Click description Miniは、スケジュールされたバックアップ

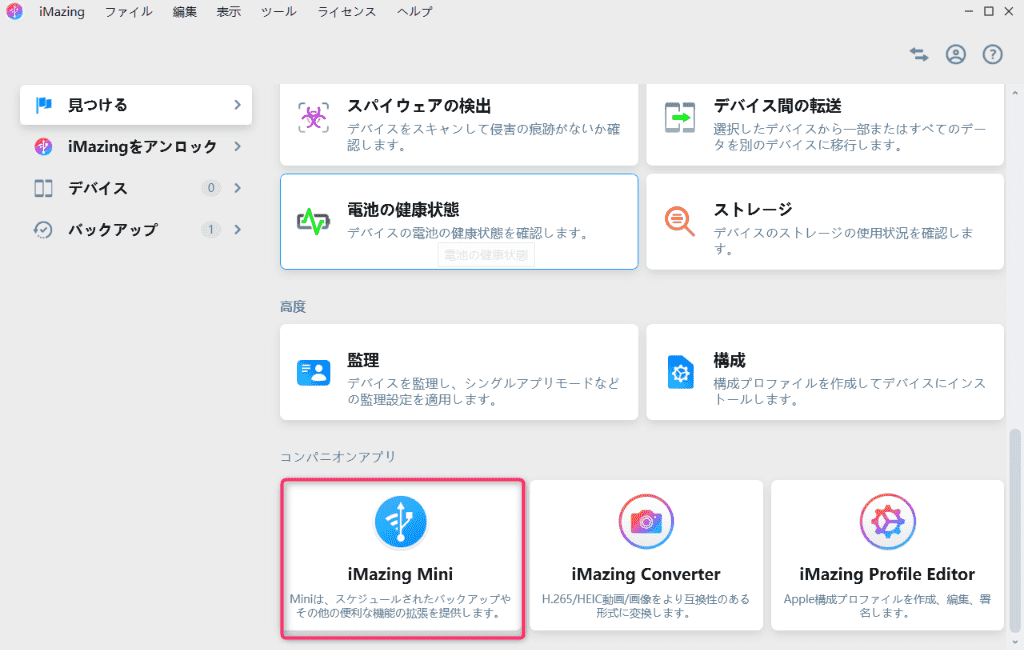coord(400,606)
